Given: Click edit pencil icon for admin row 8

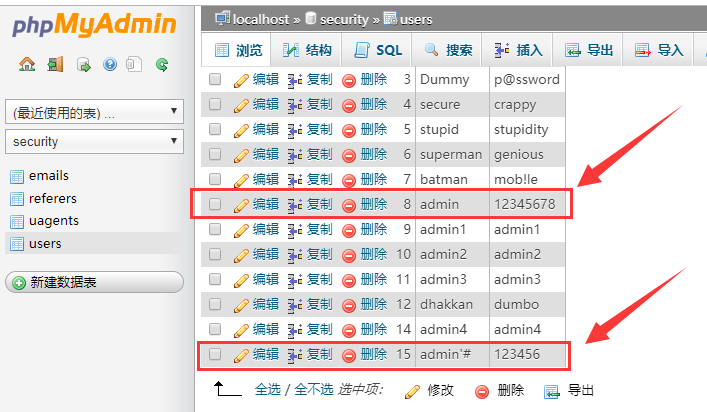Looking at the screenshot, I should point(240,205).
